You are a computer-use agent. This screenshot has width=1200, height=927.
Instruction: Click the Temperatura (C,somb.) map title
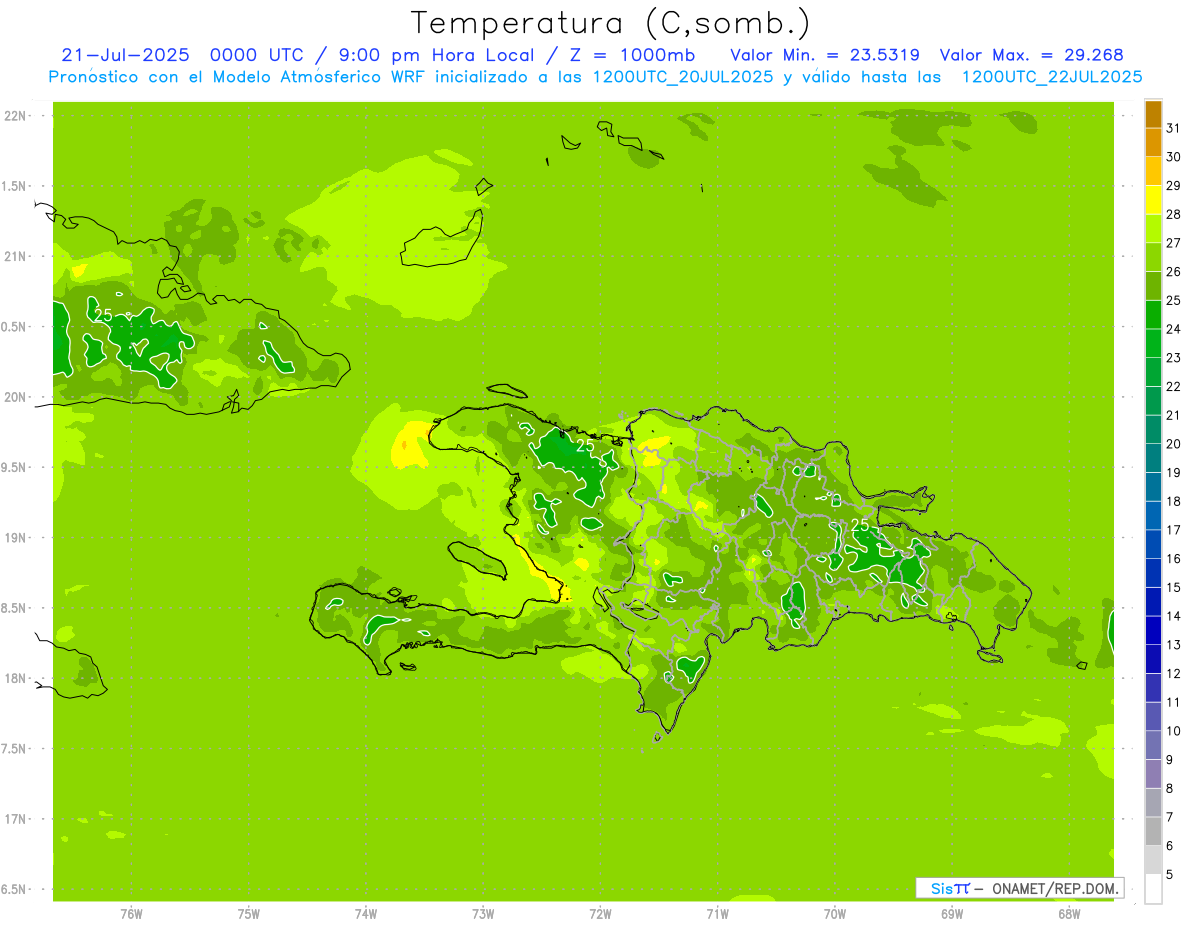click(x=610, y=22)
